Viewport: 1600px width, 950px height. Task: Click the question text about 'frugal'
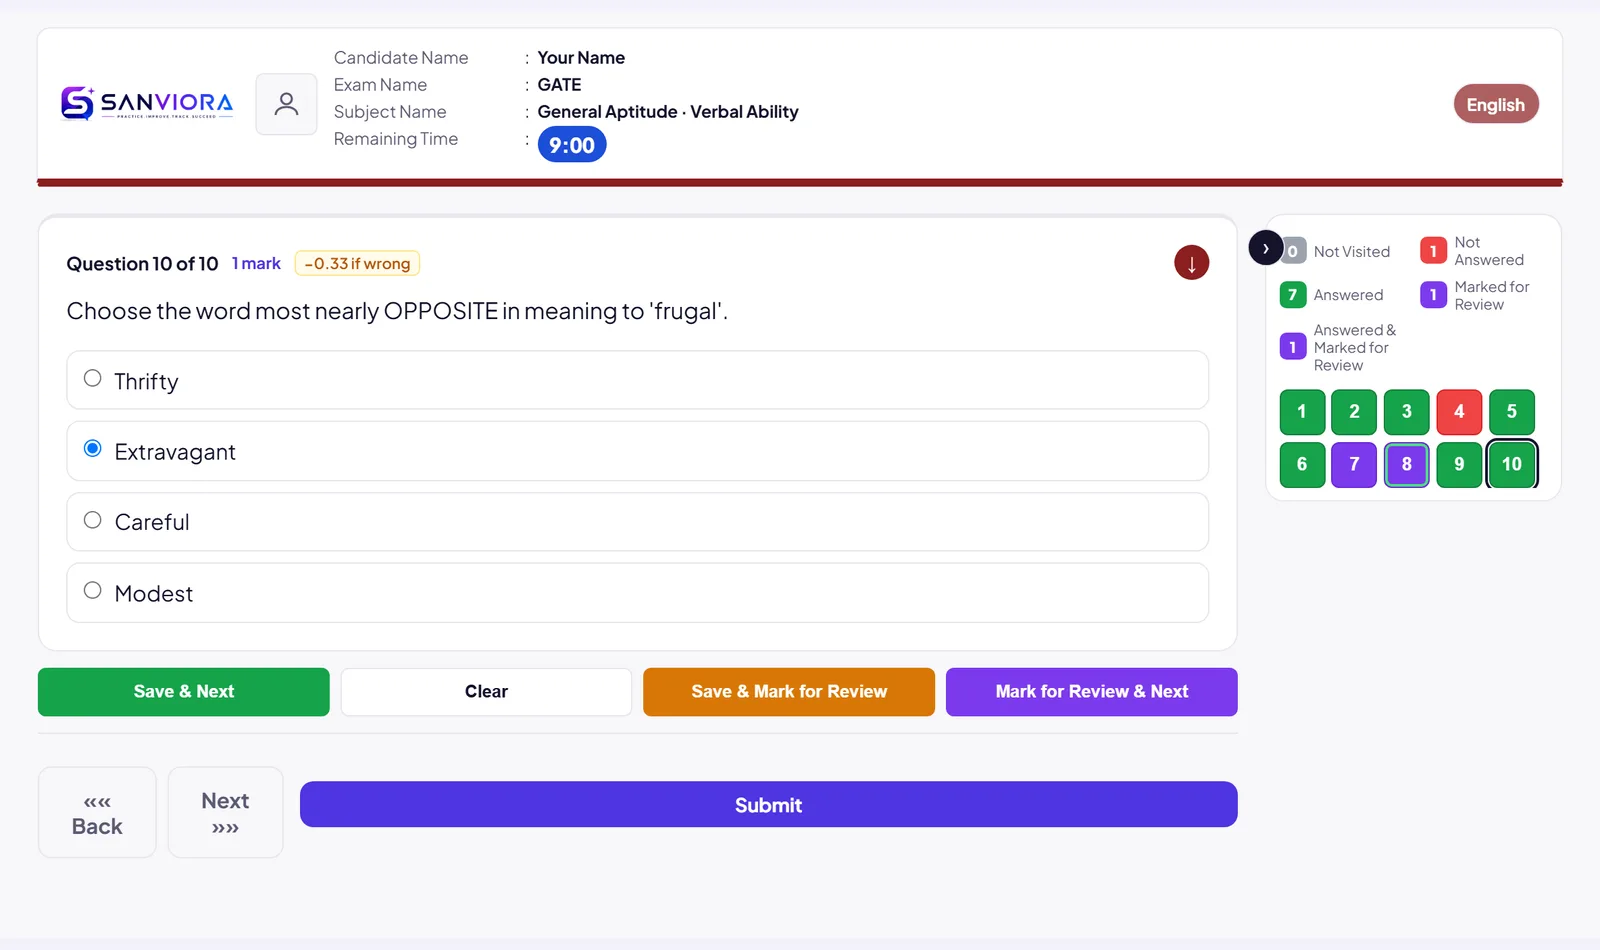(x=397, y=311)
